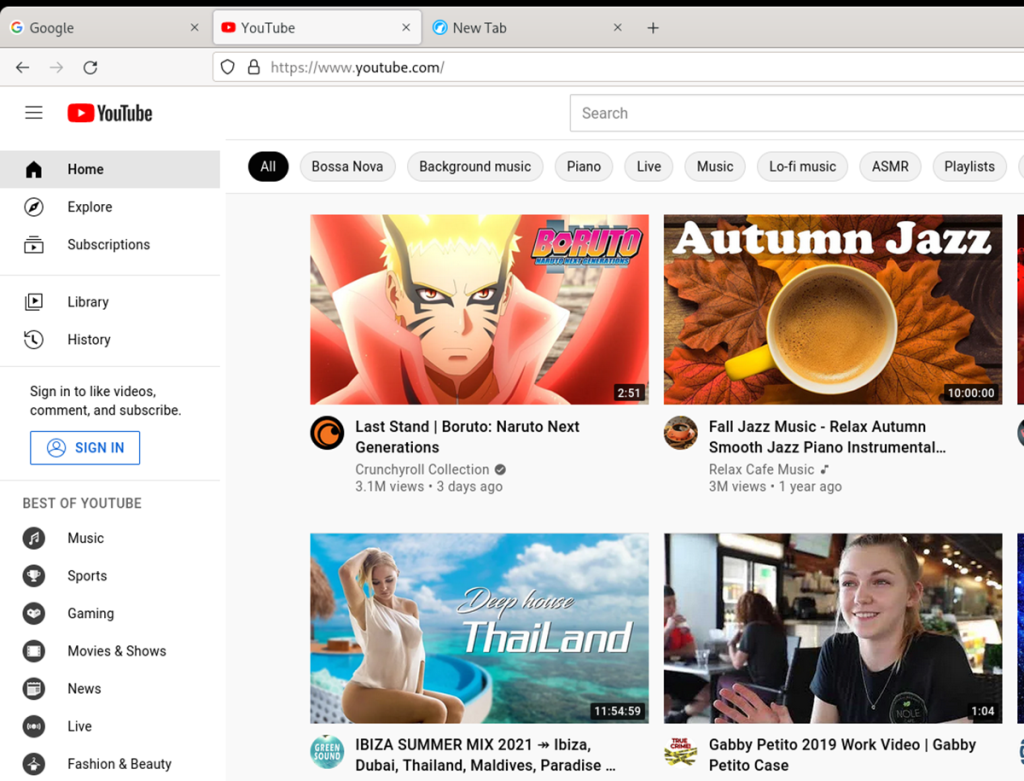Viewport: 1024px width, 781px height.
Task: Go to Subscriptions
Action: point(108,244)
